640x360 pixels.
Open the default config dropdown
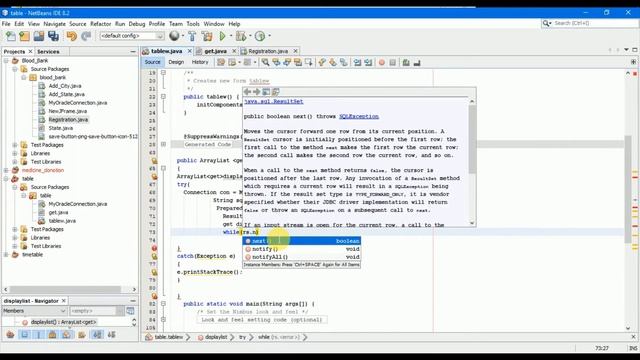132,36
